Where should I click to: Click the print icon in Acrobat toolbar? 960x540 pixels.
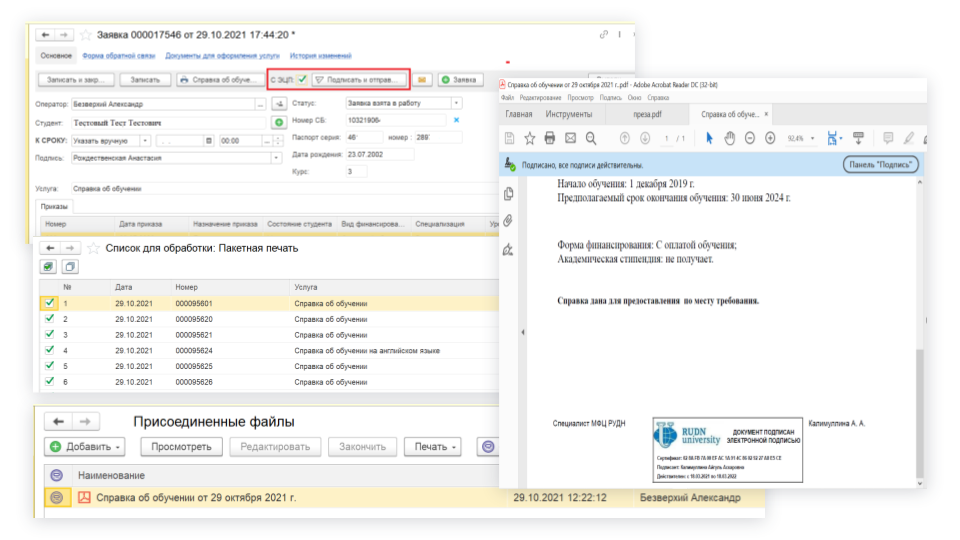[x=550, y=138]
